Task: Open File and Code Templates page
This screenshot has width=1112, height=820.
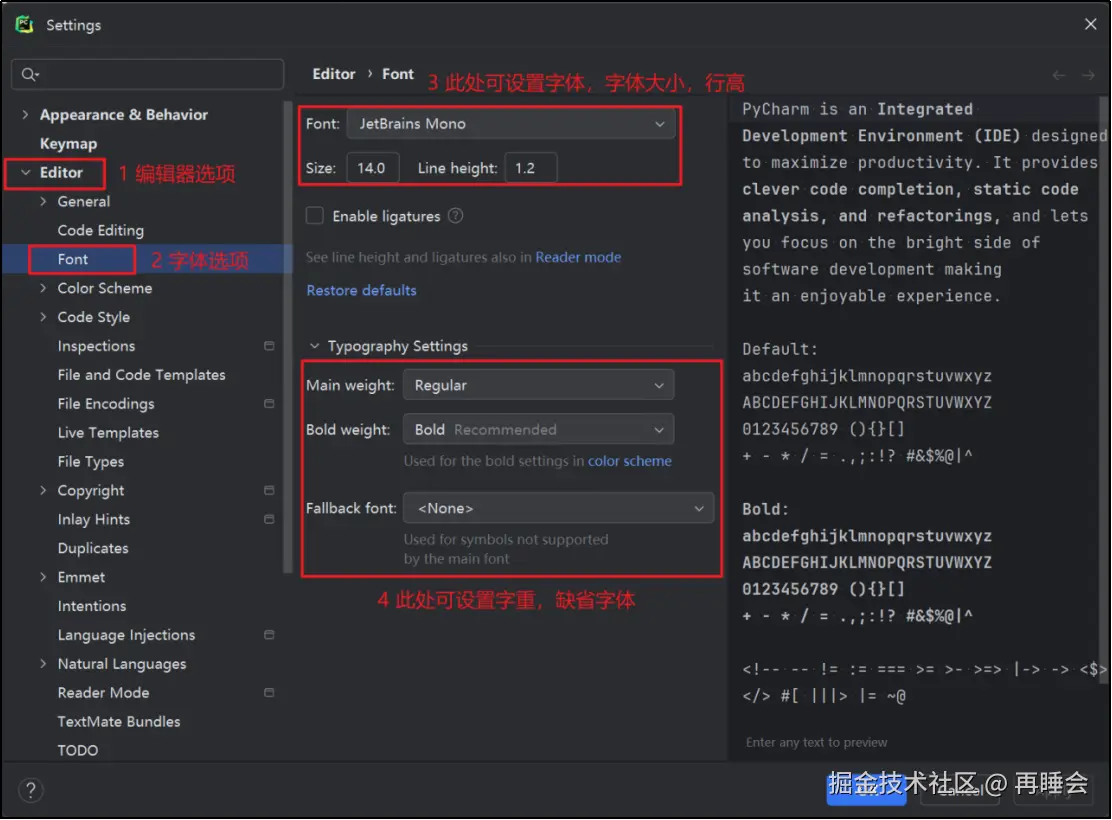Action: 142,375
